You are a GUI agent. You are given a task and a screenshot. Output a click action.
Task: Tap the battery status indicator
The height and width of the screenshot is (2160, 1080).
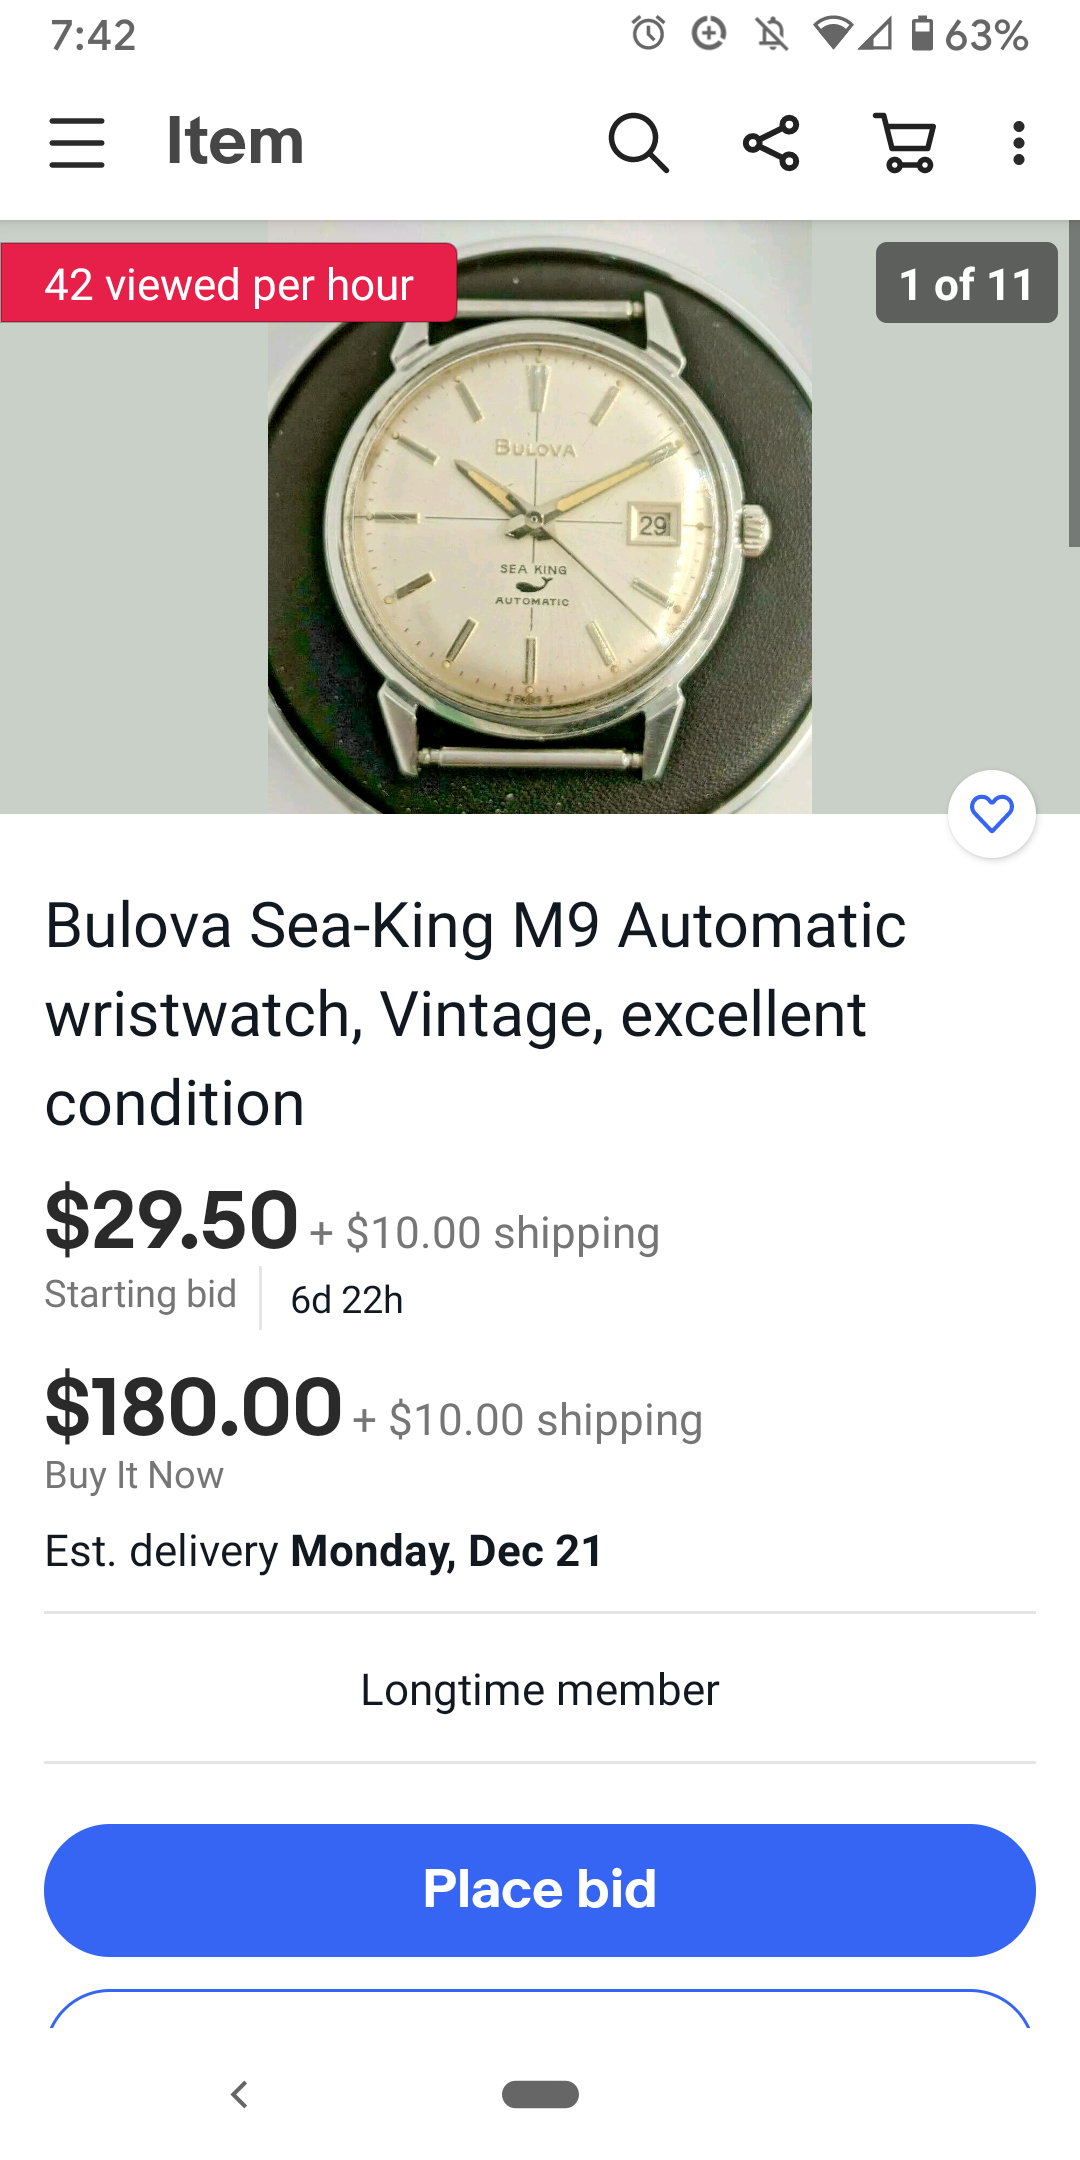(922, 35)
